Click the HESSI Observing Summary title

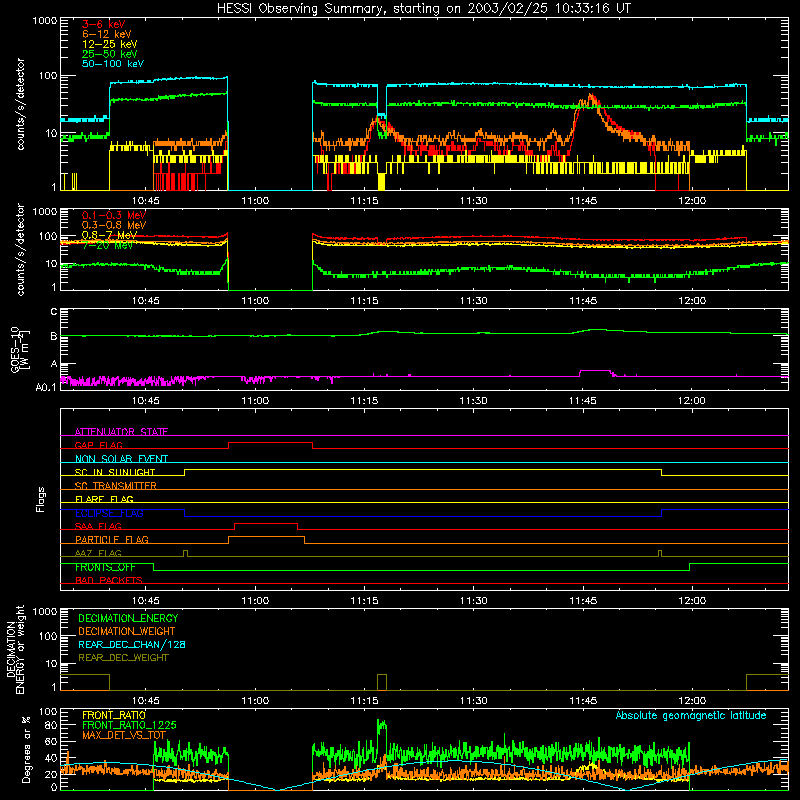[x=424, y=9]
